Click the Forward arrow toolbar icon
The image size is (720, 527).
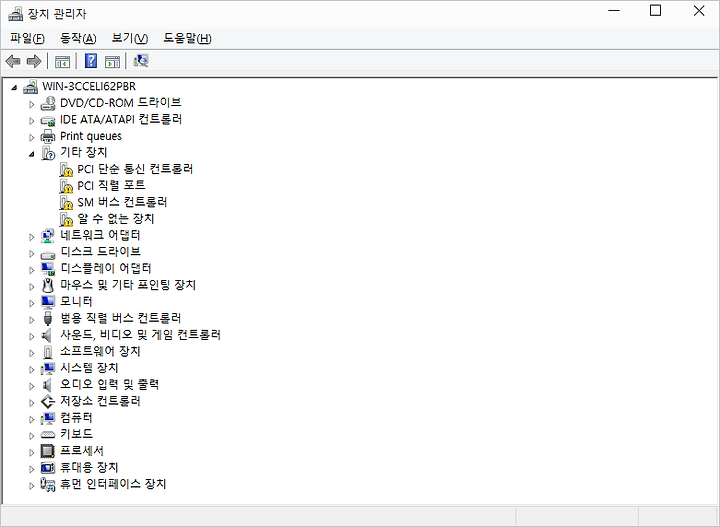(34, 61)
